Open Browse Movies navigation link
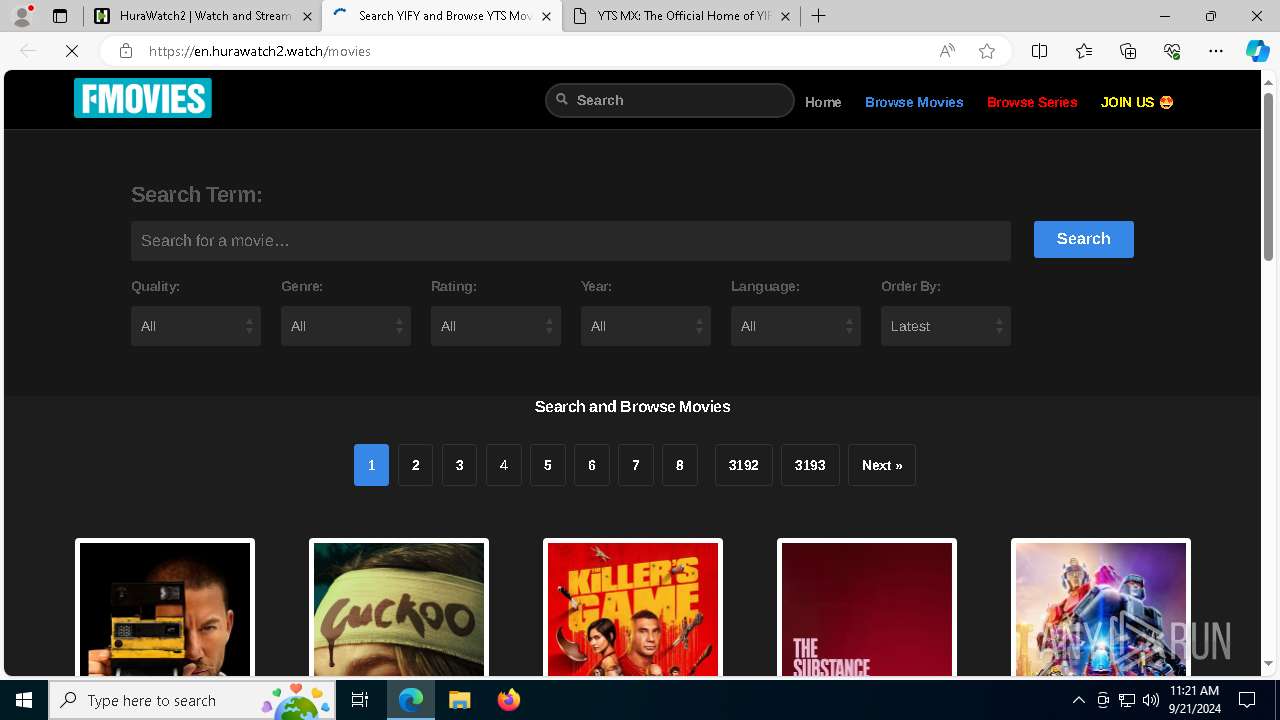 914,102
